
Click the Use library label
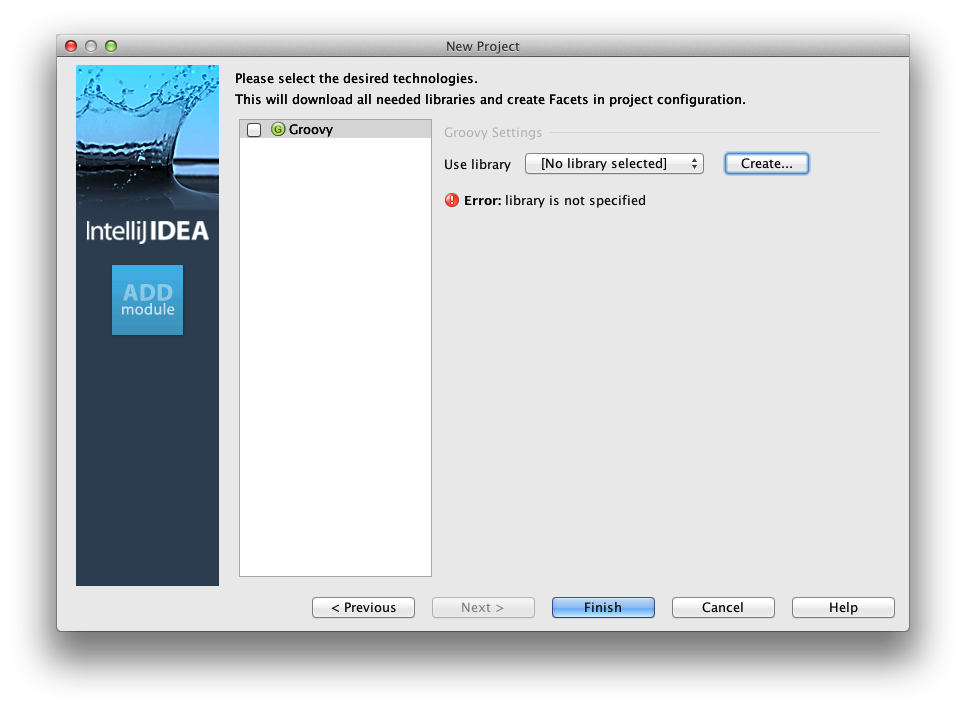click(477, 165)
